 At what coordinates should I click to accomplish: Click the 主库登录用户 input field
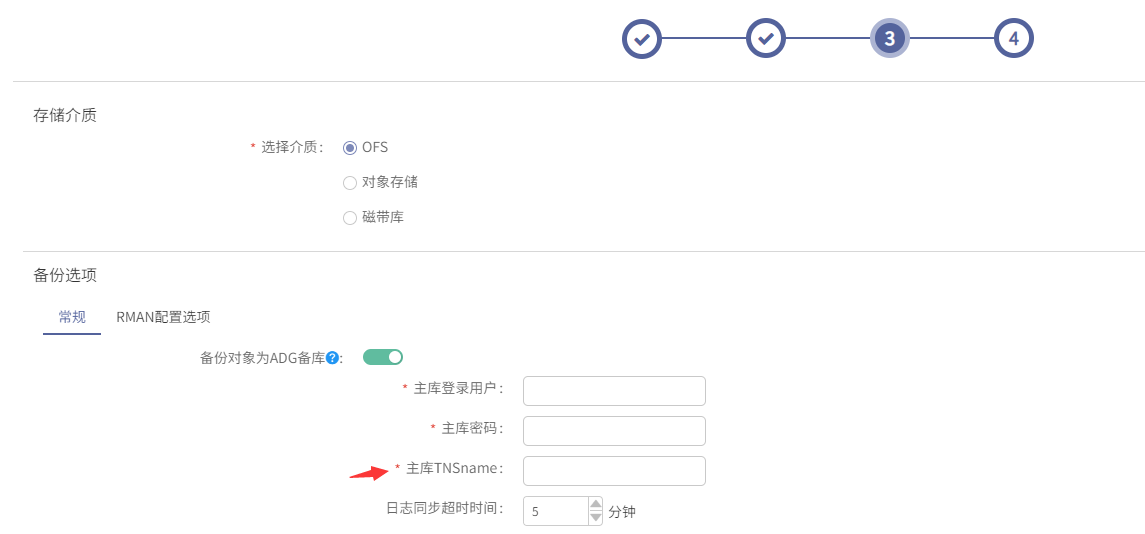click(x=614, y=391)
